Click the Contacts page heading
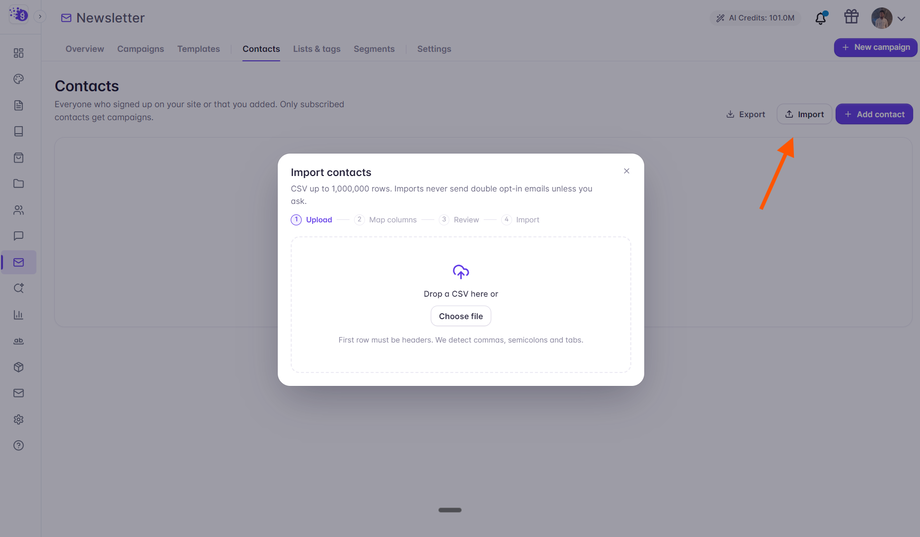This screenshot has width=920, height=537. click(x=87, y=86)
